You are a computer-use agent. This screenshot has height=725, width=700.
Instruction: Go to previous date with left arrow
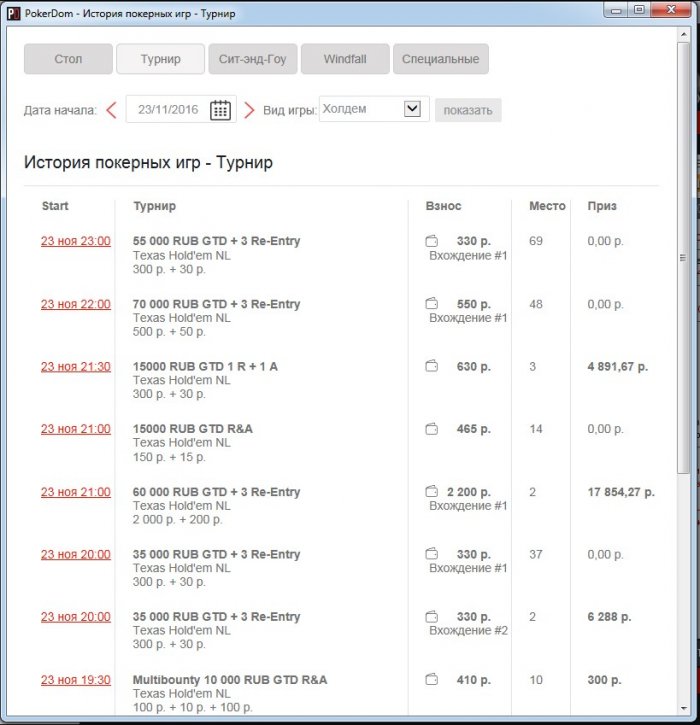111,110
